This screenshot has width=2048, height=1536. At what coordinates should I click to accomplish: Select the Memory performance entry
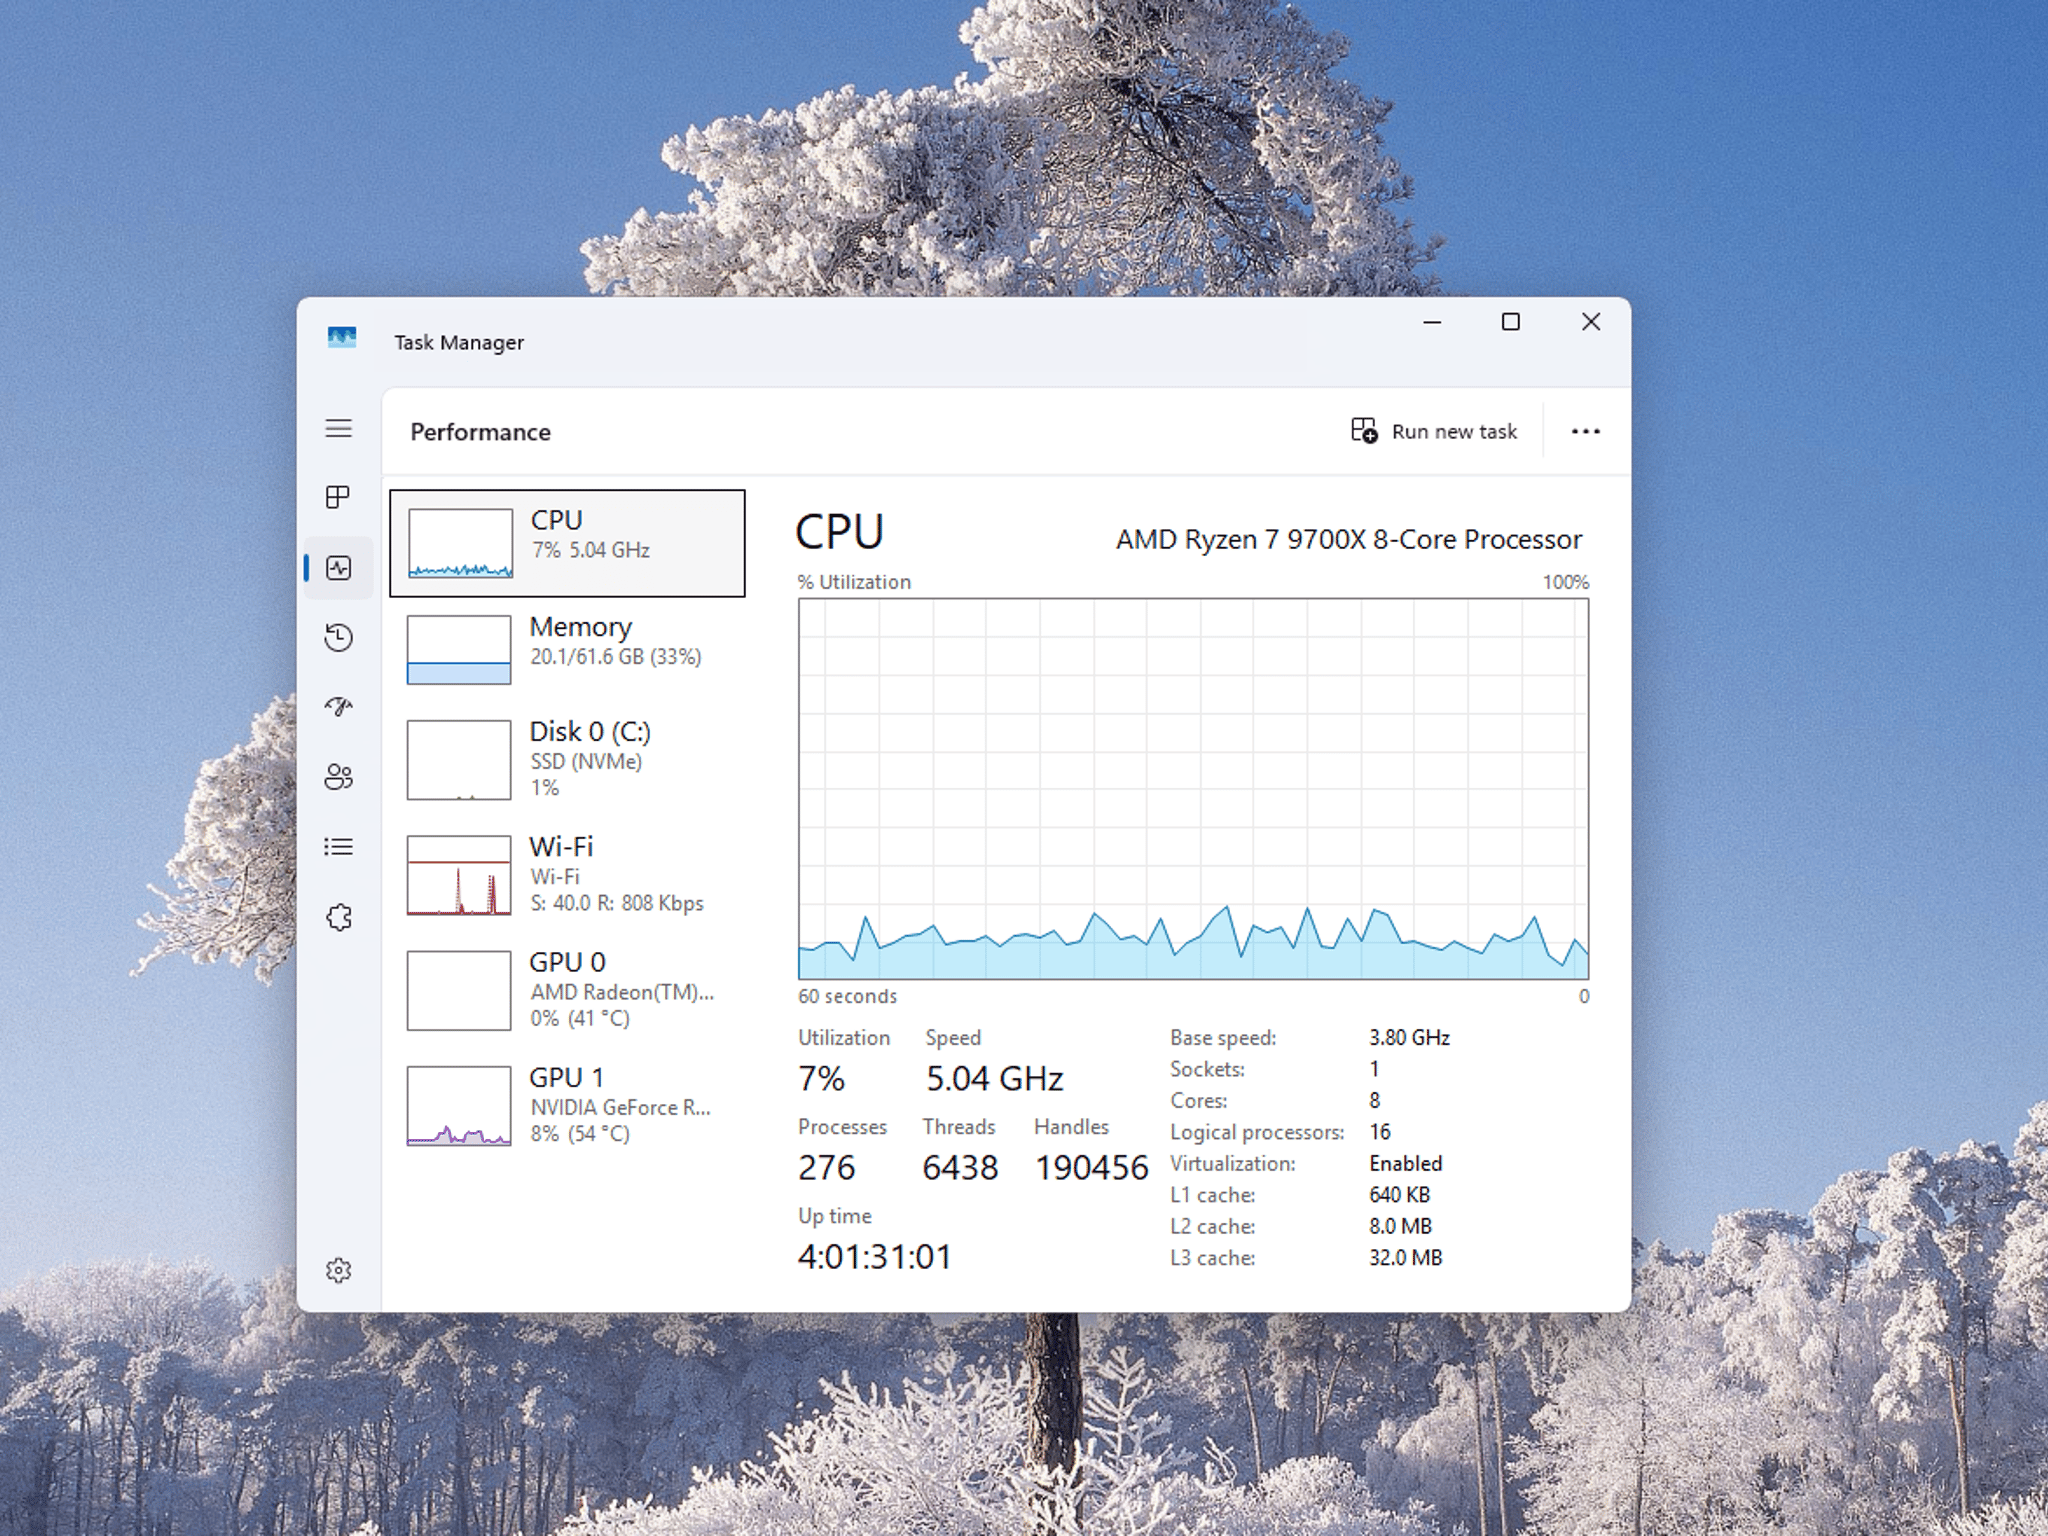click(567, 649)
